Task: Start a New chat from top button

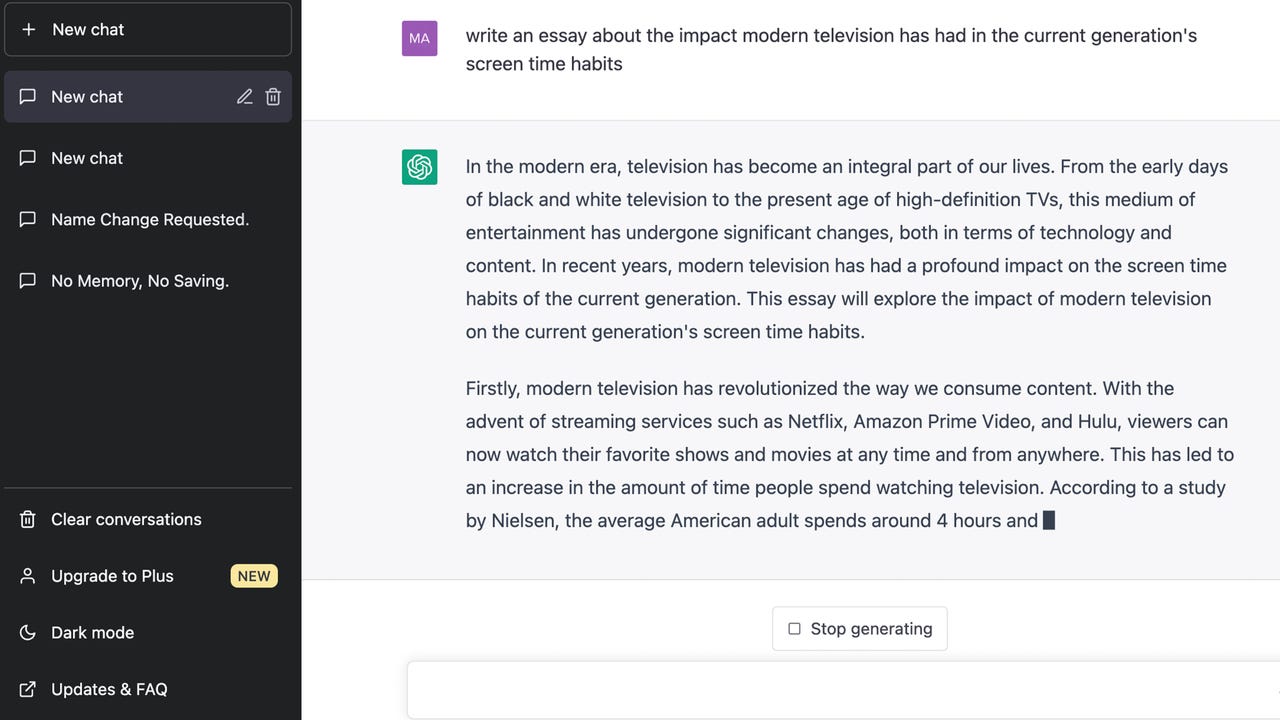Action: (x=148, y=29)
